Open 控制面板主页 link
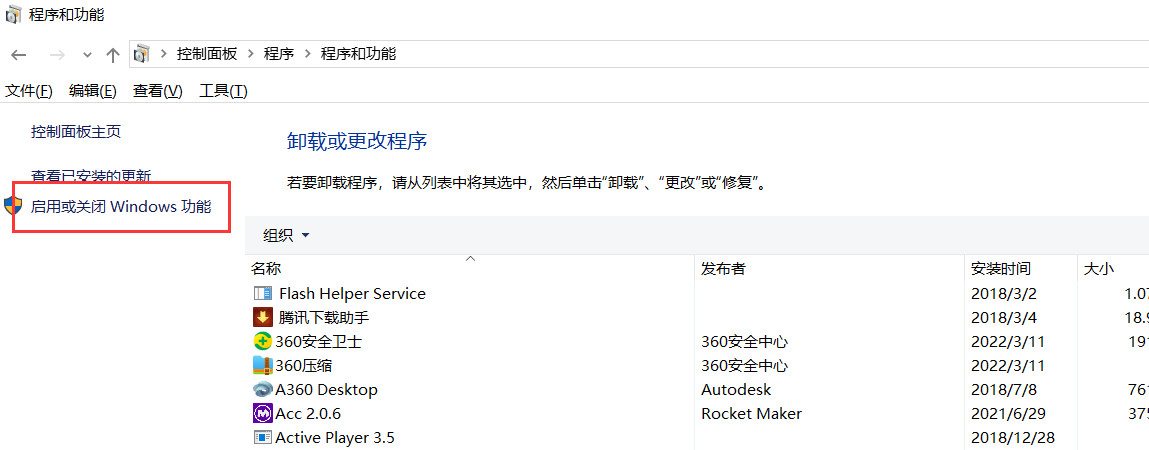1149x450 pixels. point(76,132)
